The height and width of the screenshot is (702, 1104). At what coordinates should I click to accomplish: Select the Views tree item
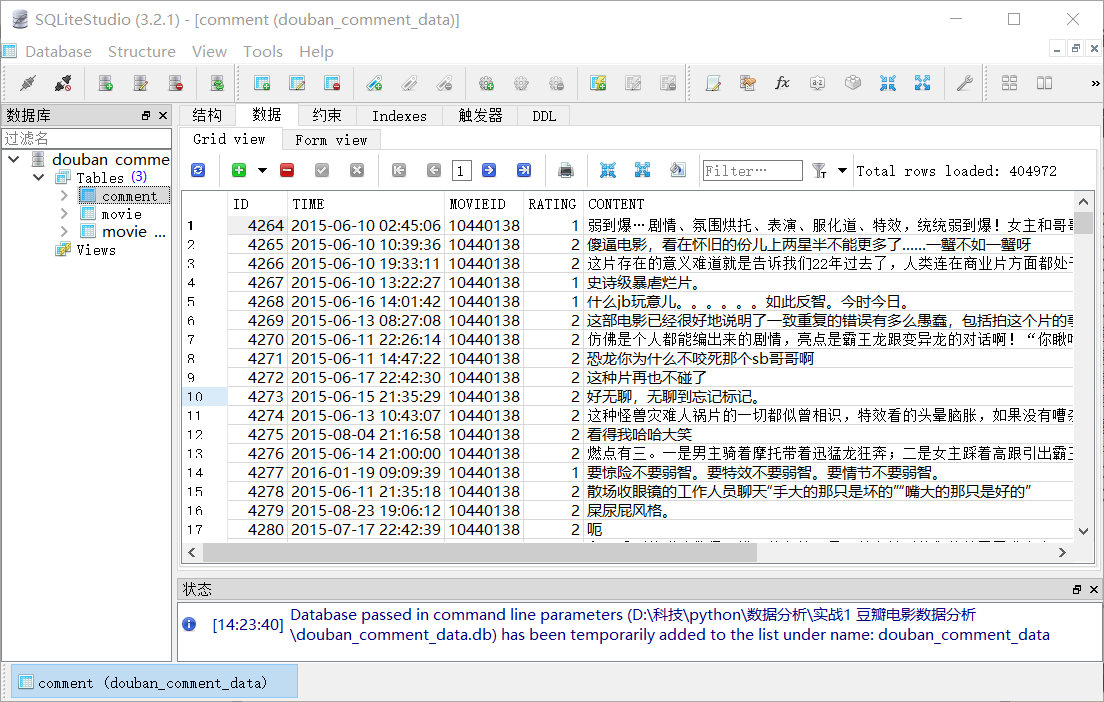click(96, 250)
